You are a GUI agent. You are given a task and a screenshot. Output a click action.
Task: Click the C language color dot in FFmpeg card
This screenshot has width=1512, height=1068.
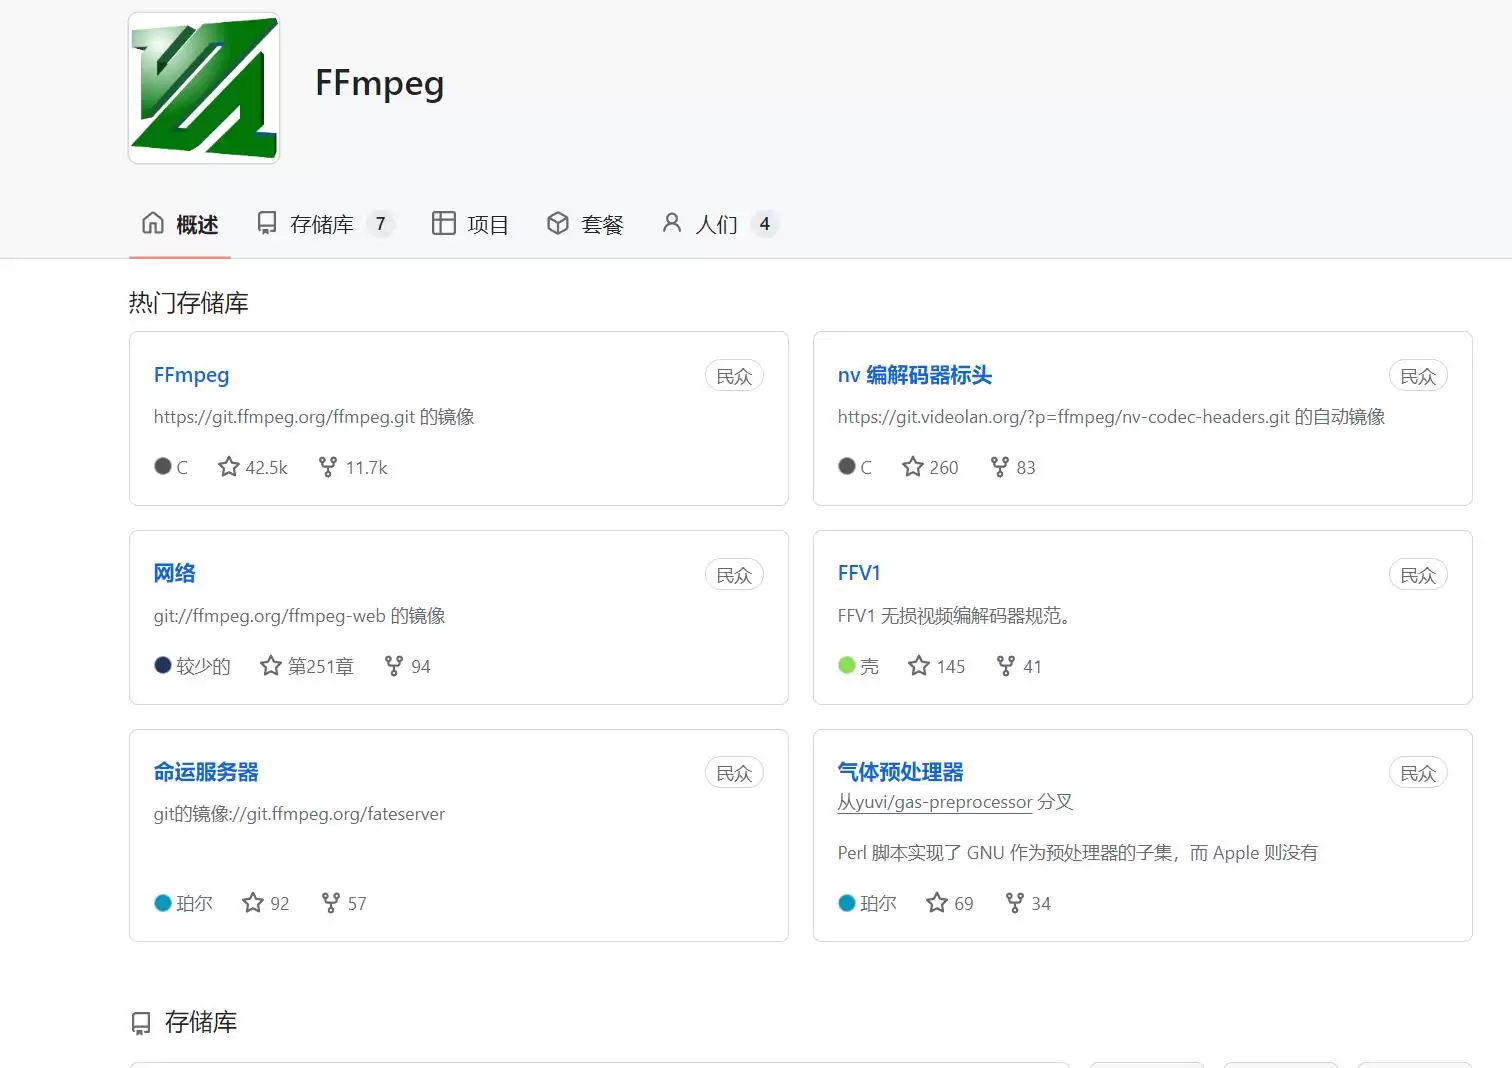click(163, 466)
